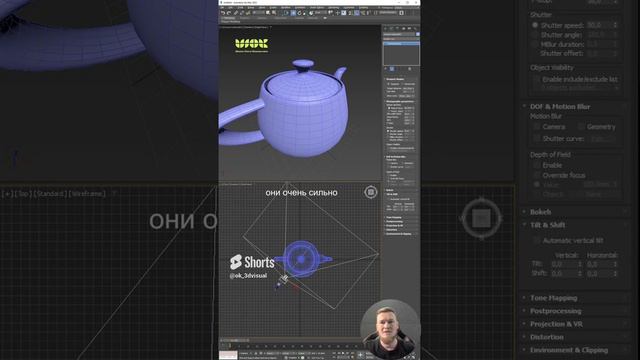The image size is (640, 360).
Task: Click the large Set Keys plus icon
Action: coord(360,355)
